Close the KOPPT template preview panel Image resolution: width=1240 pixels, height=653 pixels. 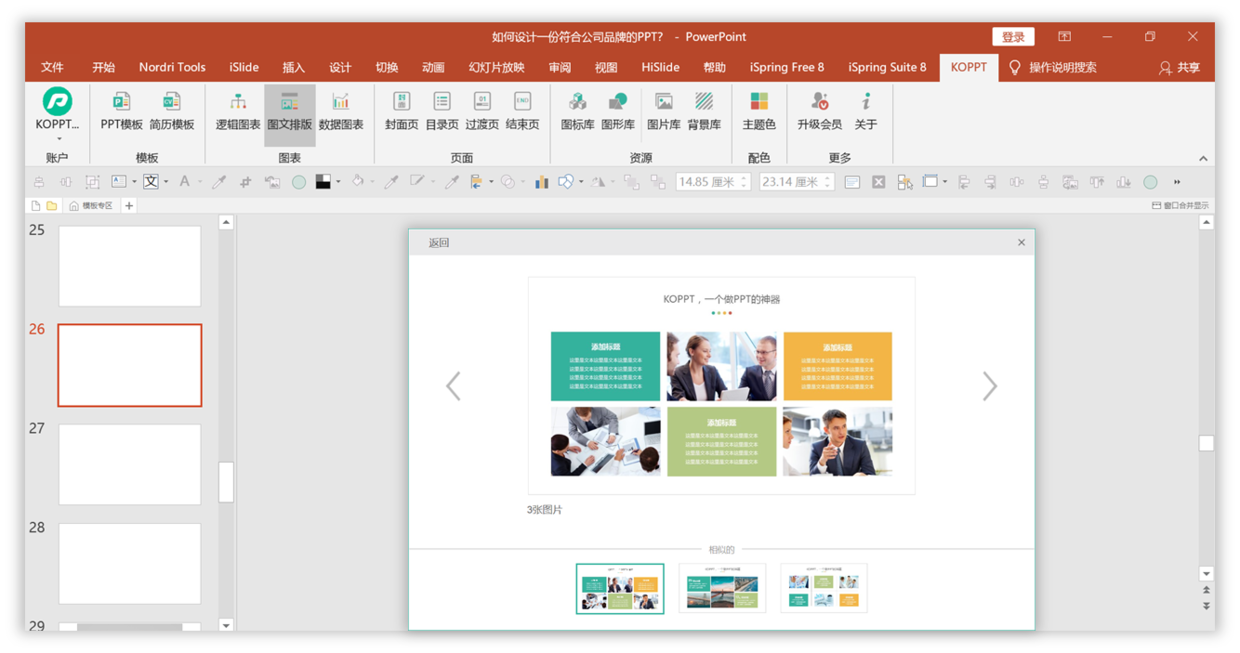(x=1021, y=242)
